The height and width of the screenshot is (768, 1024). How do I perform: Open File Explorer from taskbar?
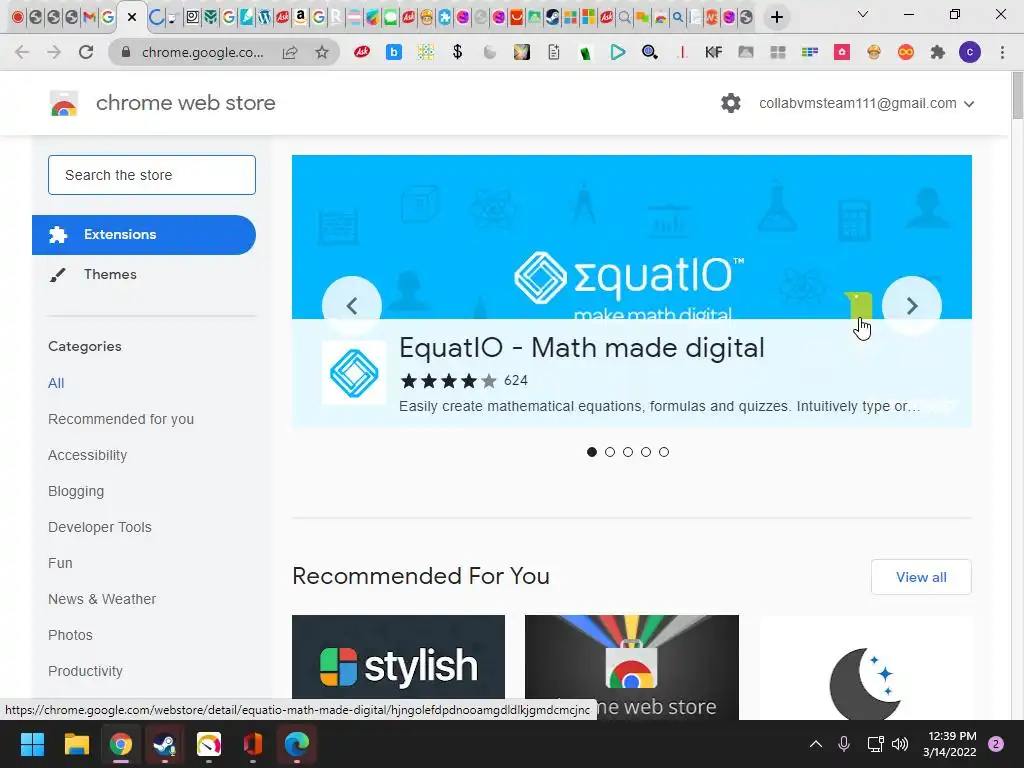pyautogui.click(x=76, y=744)
